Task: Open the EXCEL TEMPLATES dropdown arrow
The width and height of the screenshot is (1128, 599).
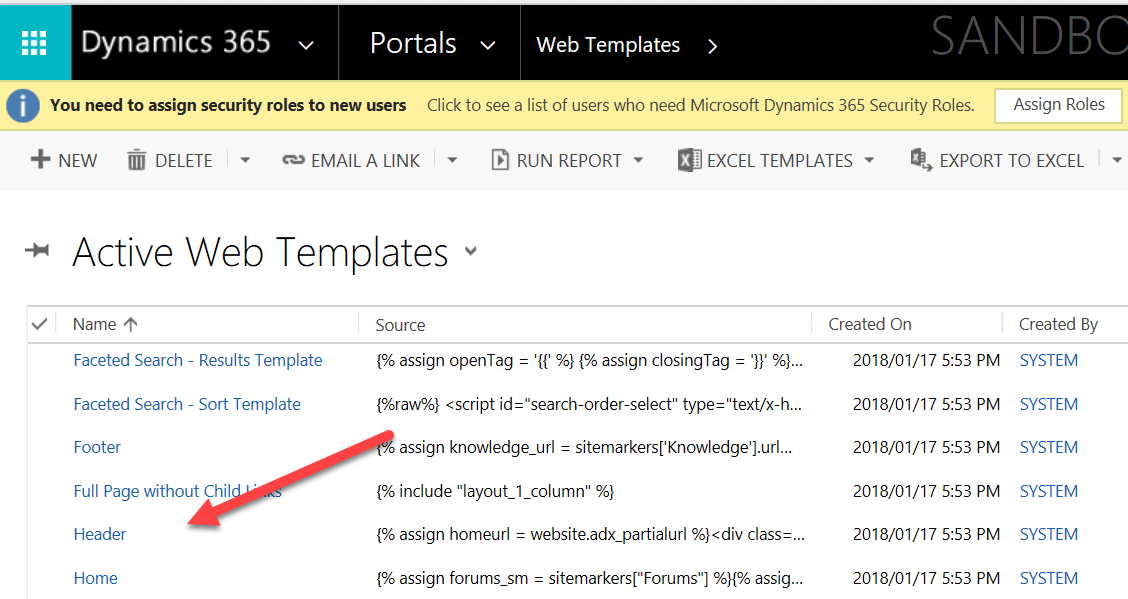Action: pyautogui.click(x=869, y=160)
